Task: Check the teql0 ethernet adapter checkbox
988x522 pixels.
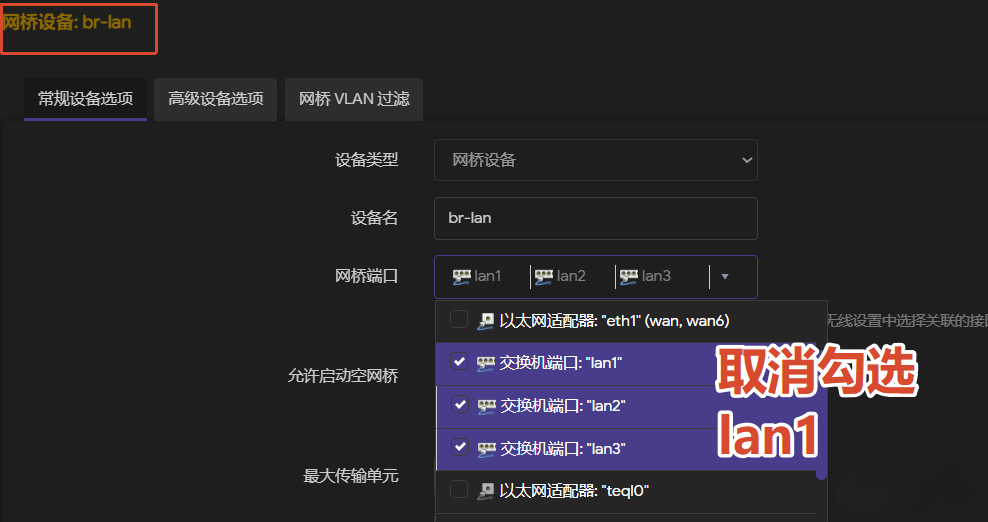Action: tap(459, 489)
